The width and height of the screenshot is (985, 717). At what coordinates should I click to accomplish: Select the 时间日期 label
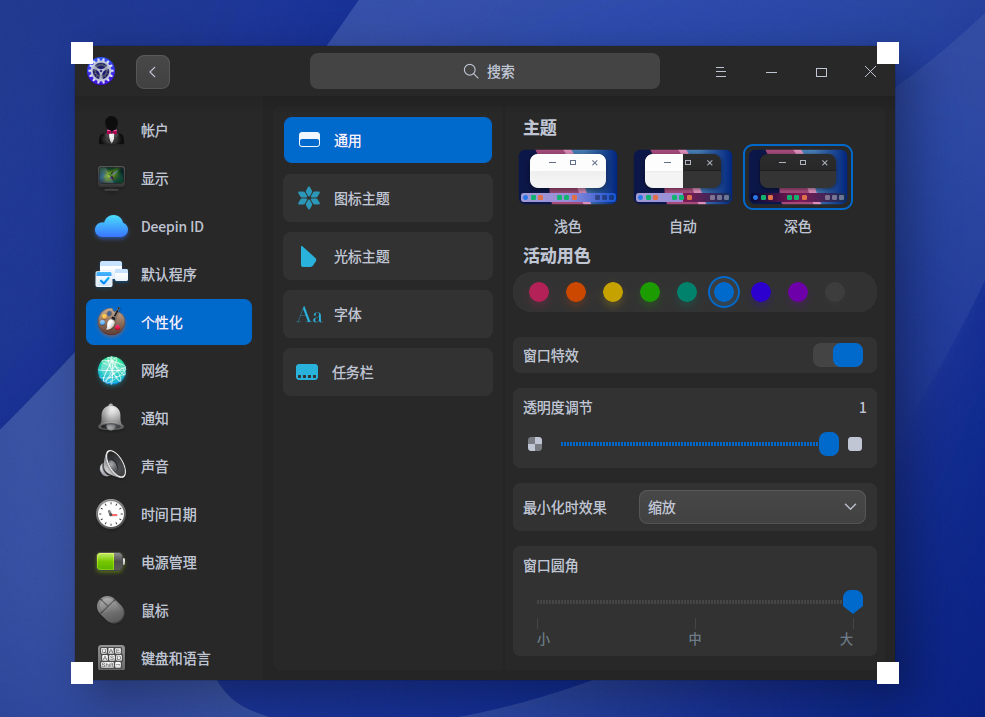tap(169, 515)
